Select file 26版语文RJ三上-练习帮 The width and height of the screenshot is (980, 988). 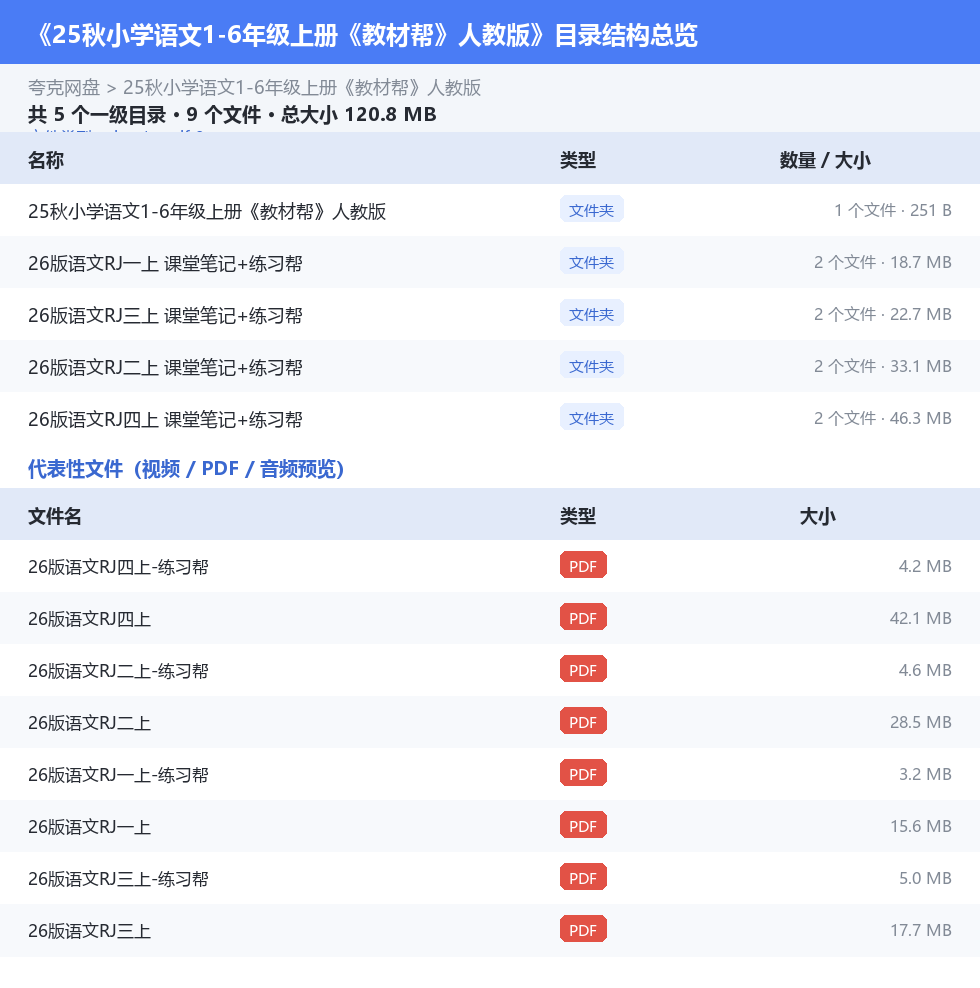pyautogui.click(x=490, y=878)
